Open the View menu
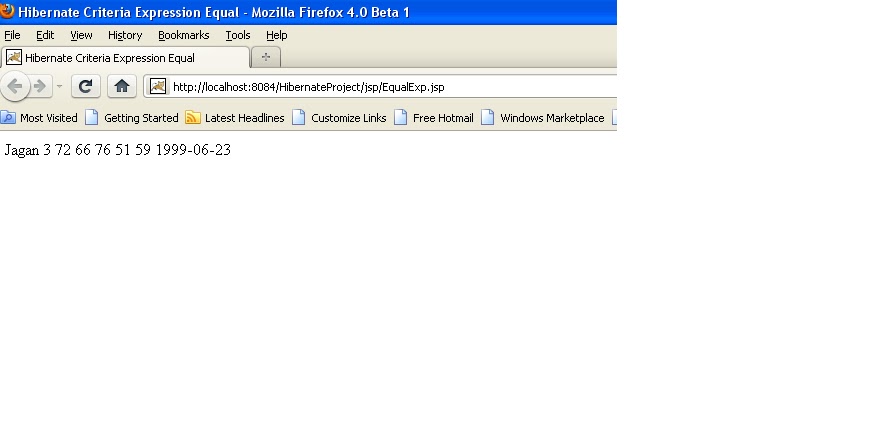The width and height of the screenshot is (885, 438). point(81,35)
